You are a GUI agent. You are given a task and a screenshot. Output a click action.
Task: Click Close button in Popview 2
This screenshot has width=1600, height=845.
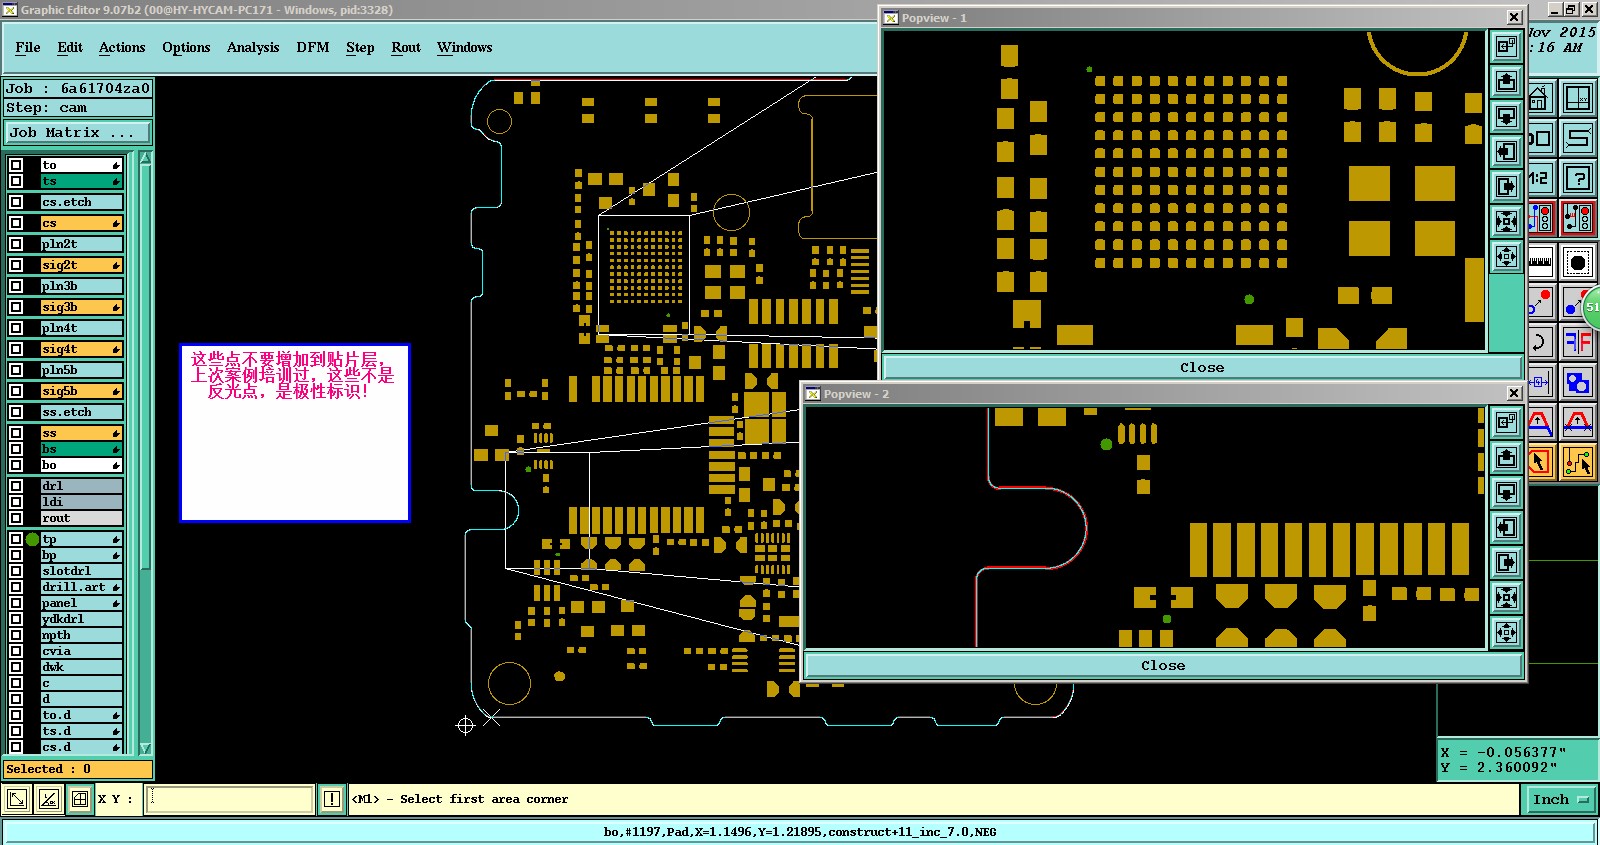click(x=1163, y=665)
